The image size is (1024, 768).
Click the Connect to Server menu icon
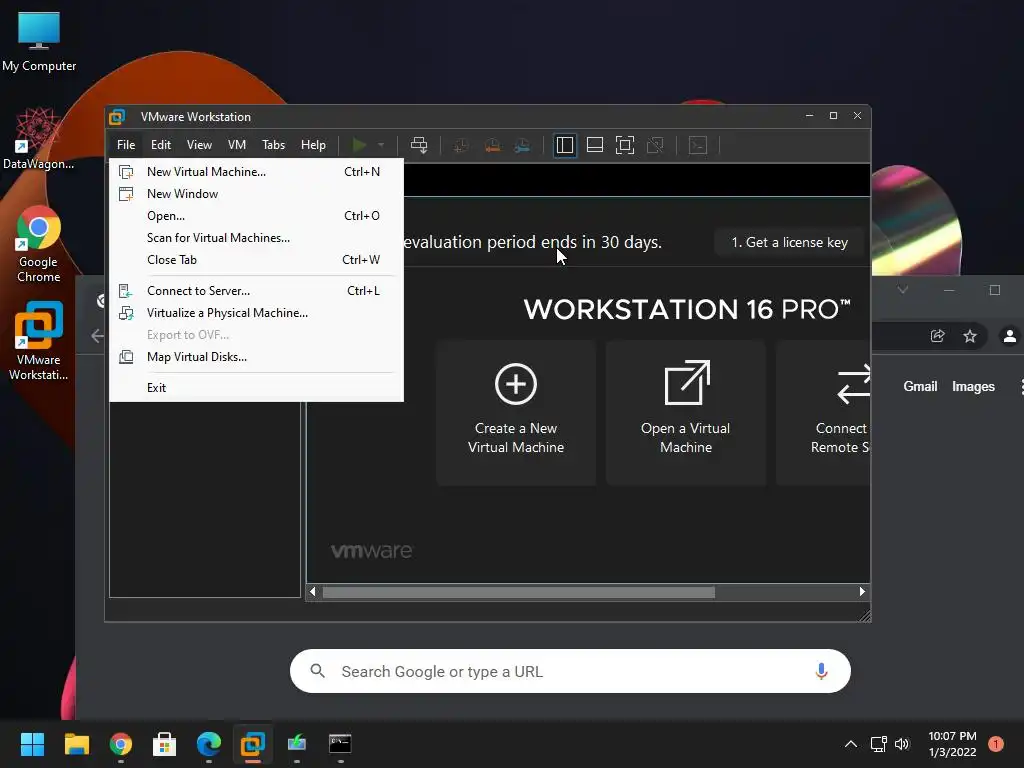(126, 291)
